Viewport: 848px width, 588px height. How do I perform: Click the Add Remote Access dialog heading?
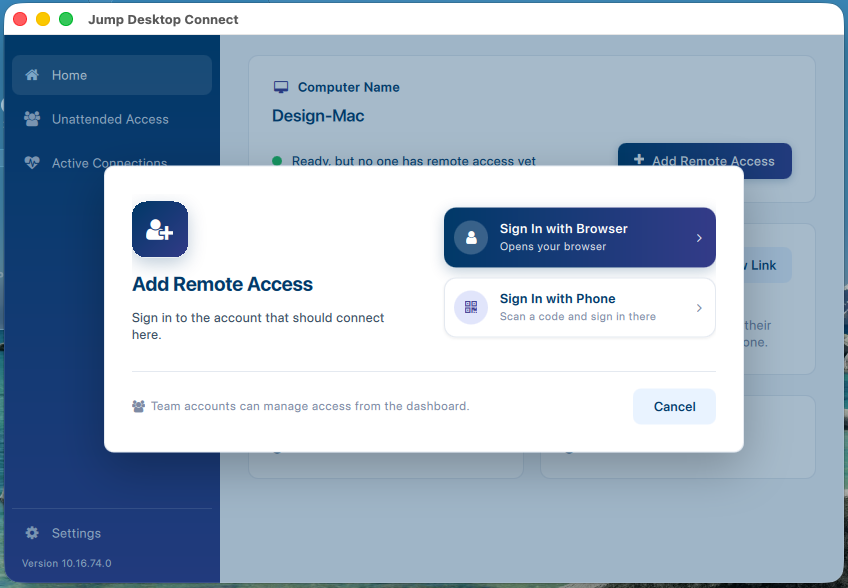pyautogui.click(x=222, y=284)
